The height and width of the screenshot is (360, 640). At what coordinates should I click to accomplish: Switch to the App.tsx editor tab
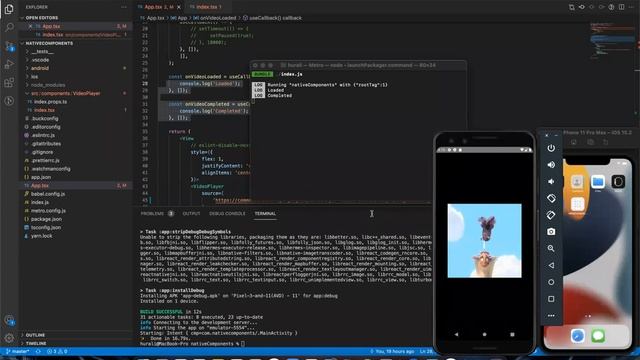pos(158,7)
